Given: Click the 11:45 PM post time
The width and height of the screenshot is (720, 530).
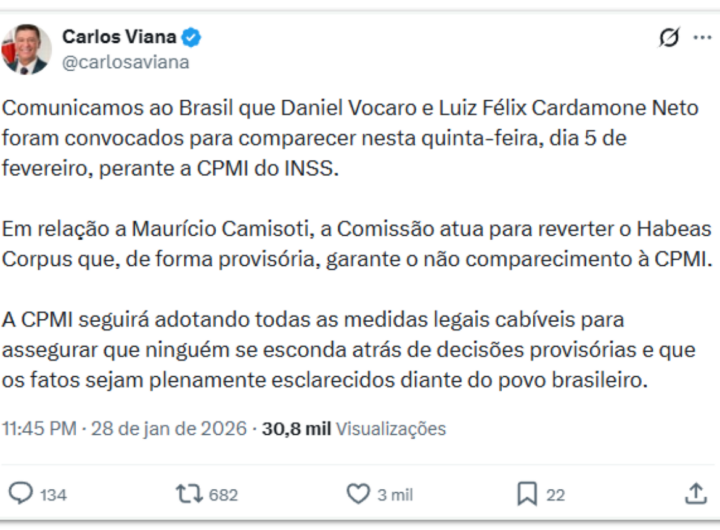Looking at the screenshot, I should pos(39,429).
